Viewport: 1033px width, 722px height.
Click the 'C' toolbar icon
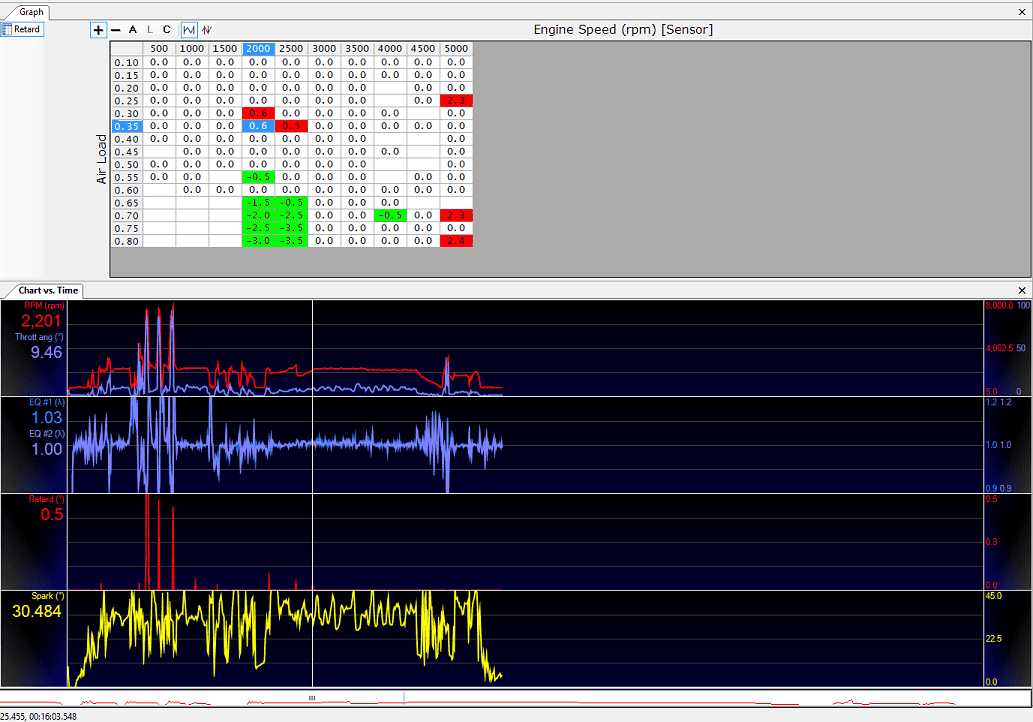167,30
